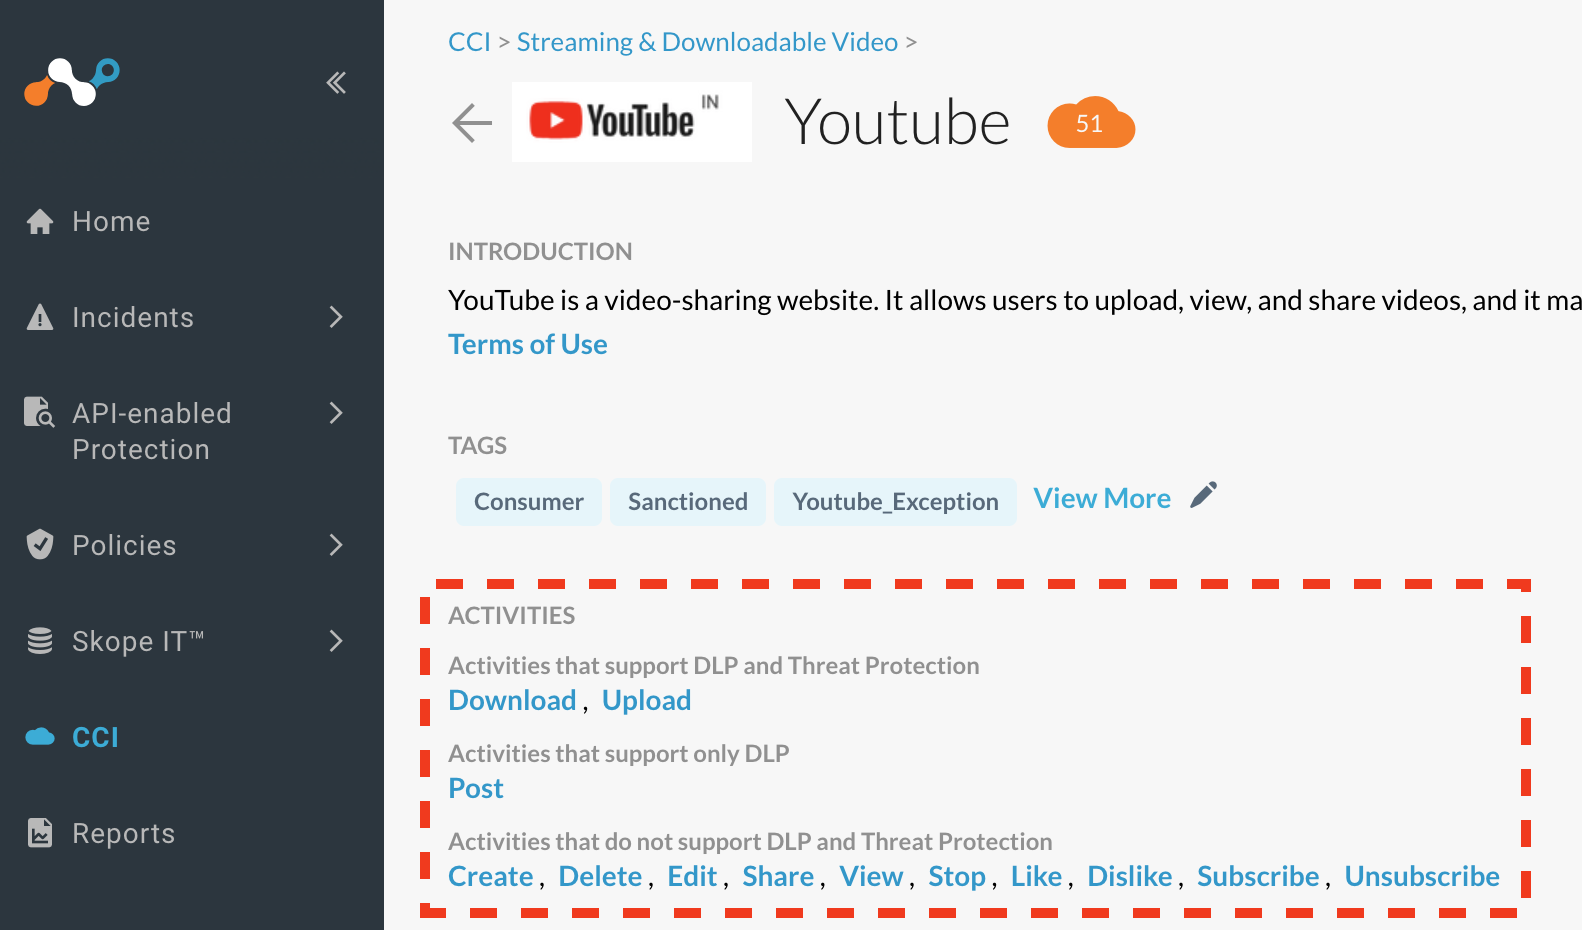Image resolution: width=1582 pixels, height=930 pixels.
Task: Click the Youtube page title
Action: pyautogui.click(x=898, y=122)
